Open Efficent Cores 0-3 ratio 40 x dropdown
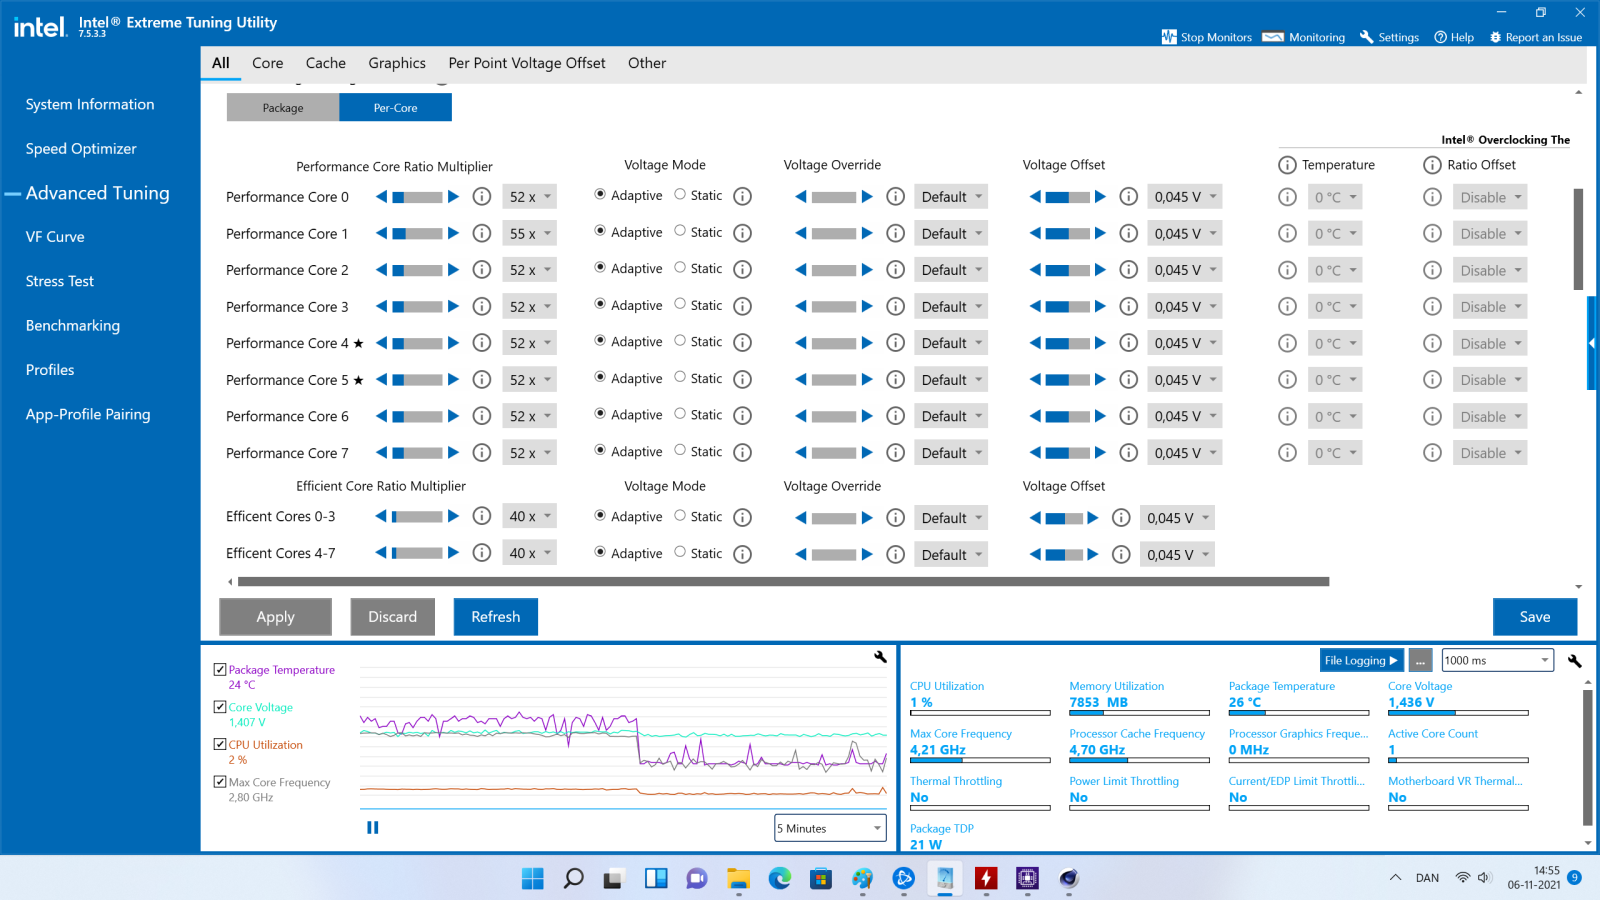The width and height of the screenshot is (1600, 900). [530, 516]
